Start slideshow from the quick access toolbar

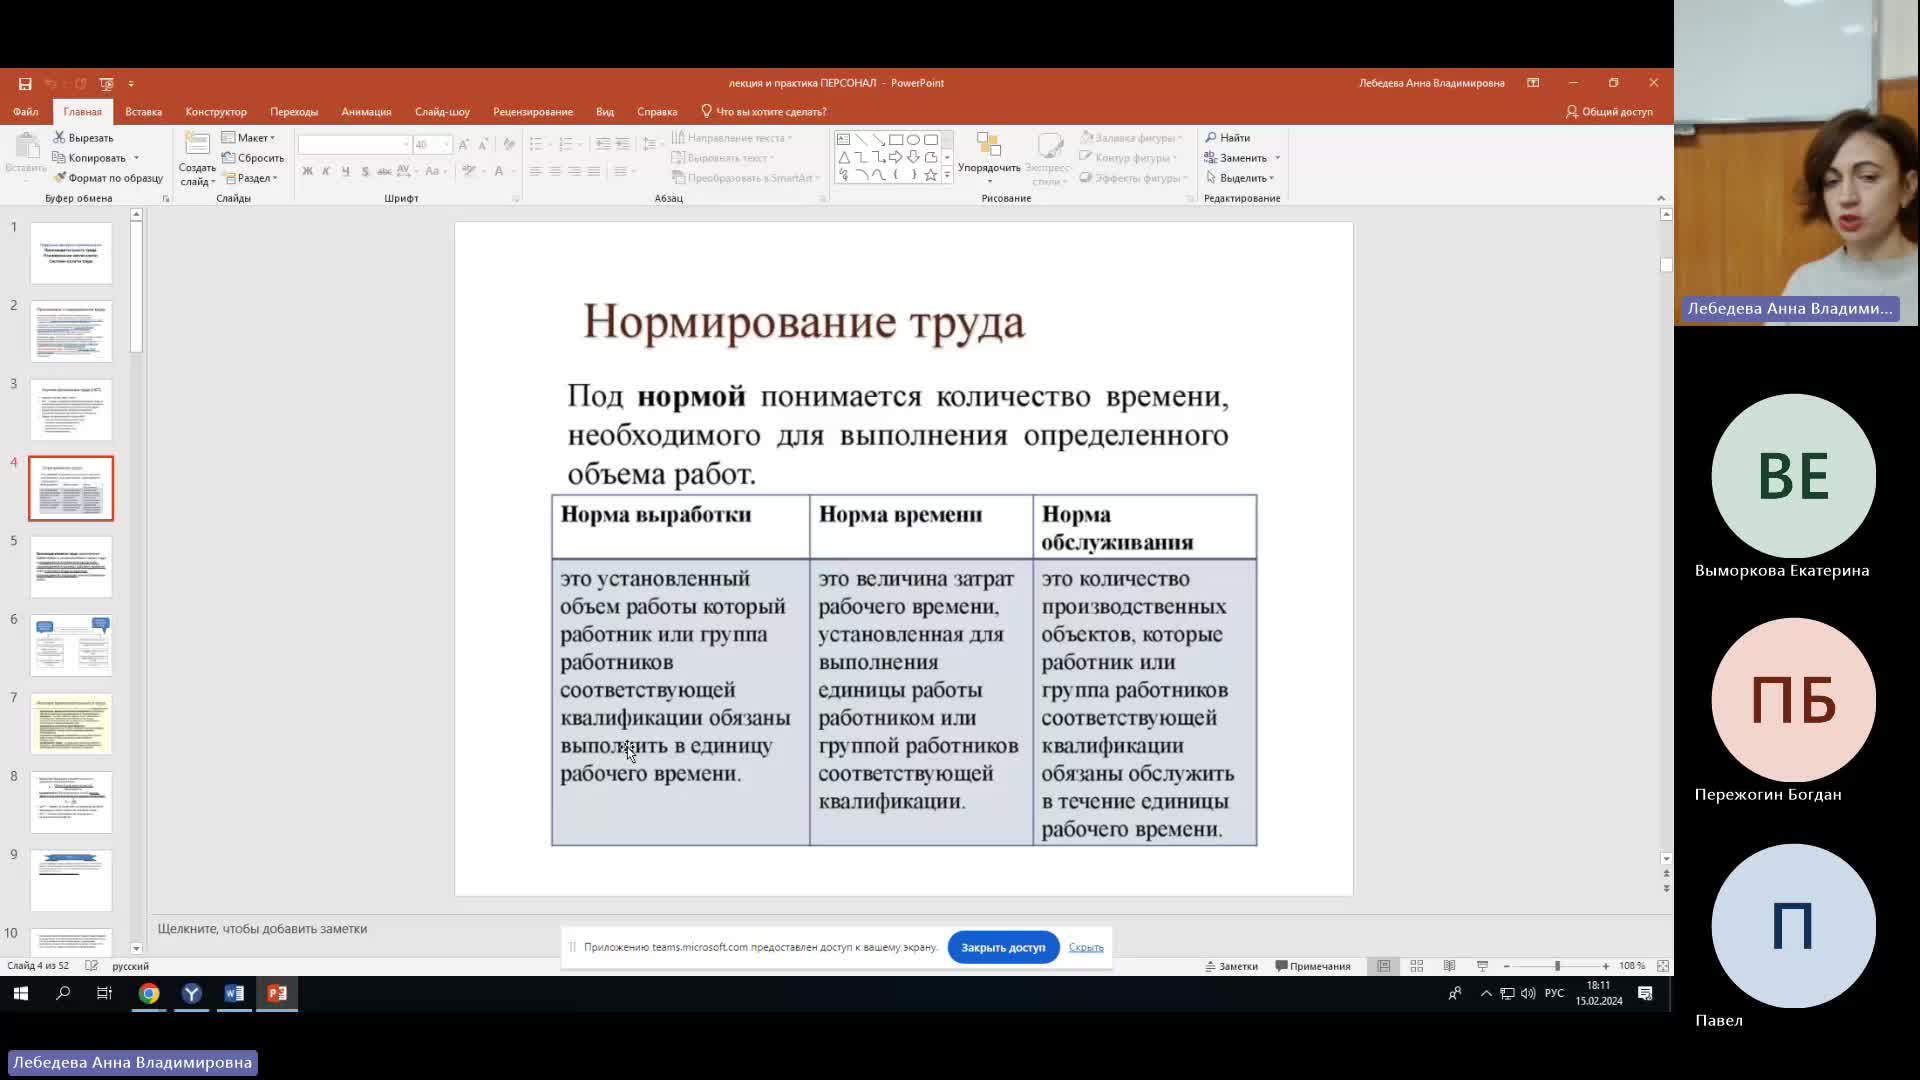(x=106, y=84)
